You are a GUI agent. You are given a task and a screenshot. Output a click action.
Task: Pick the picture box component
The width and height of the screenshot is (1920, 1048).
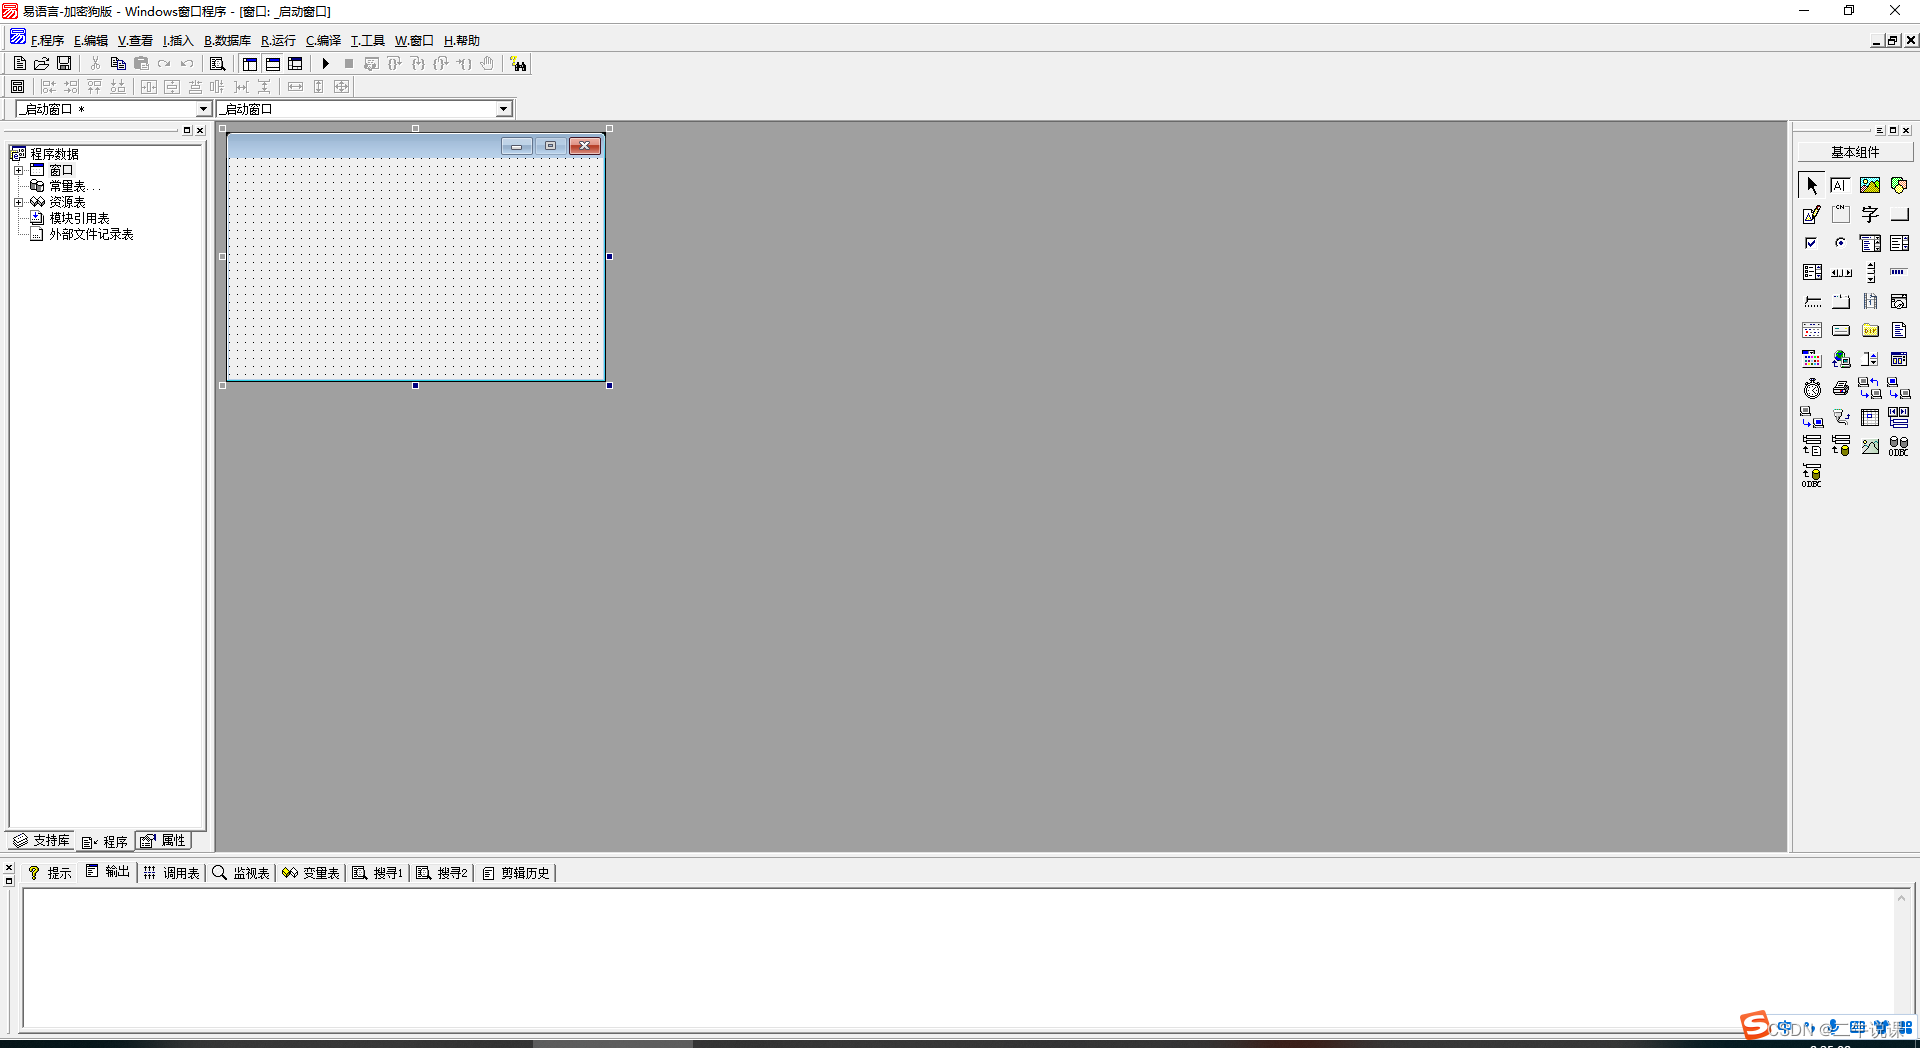pyautogui.click(x=1870, y=185)
